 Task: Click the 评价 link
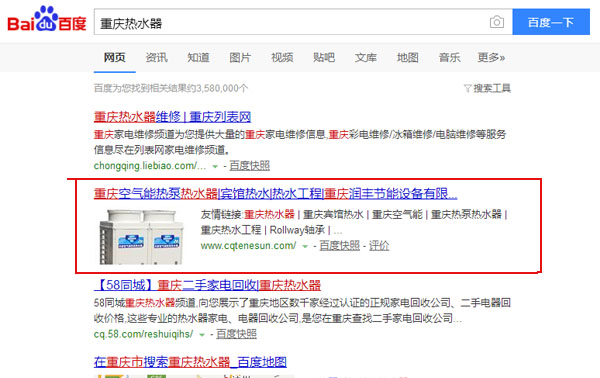pos(379,246)
